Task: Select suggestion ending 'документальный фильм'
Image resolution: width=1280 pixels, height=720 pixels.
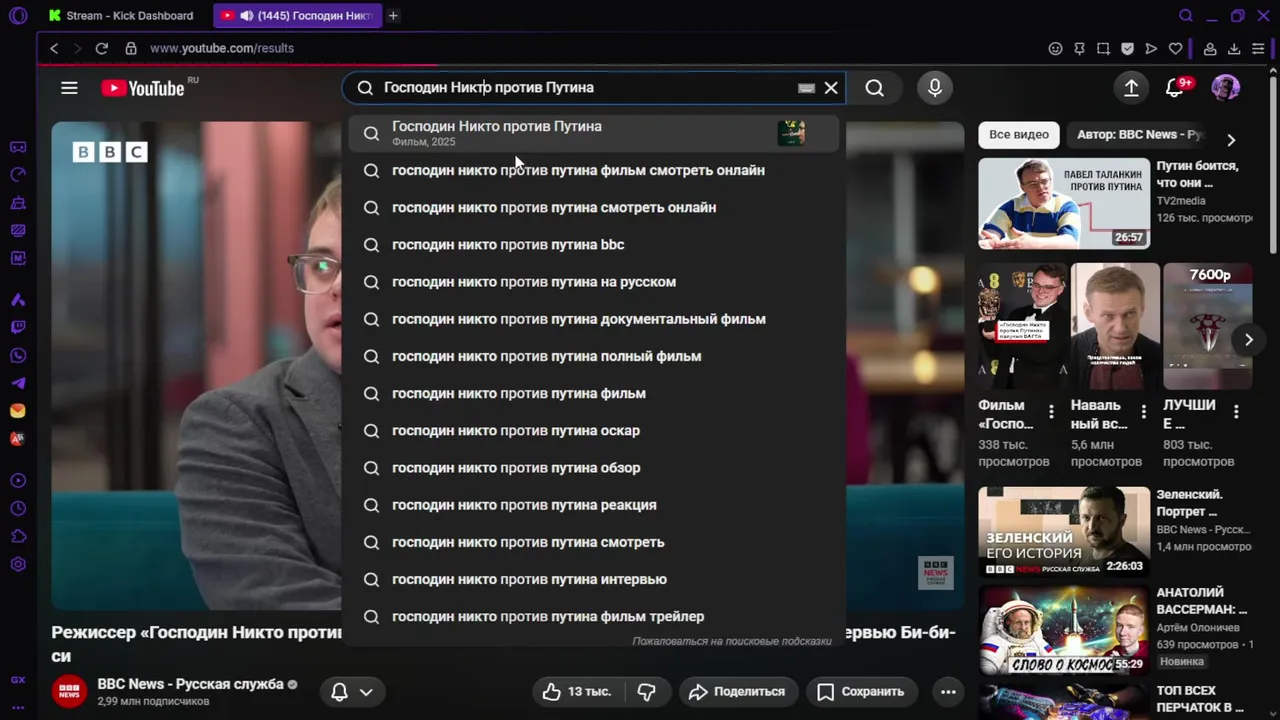Action: tap(594, 319)
